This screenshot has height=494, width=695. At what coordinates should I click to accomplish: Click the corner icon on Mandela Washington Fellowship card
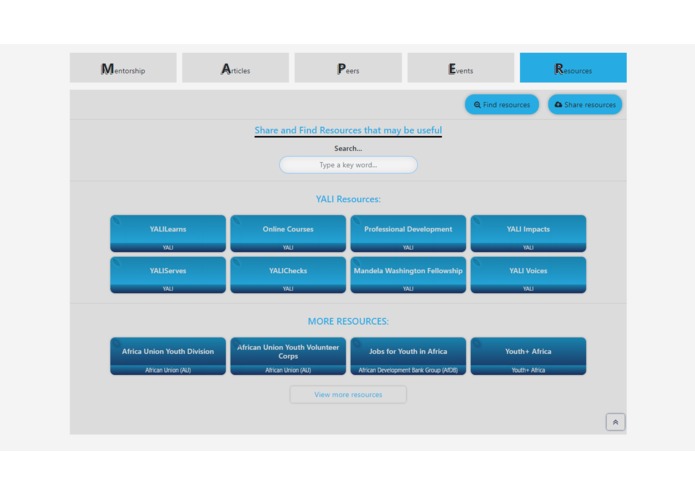(x=356, y=262)
